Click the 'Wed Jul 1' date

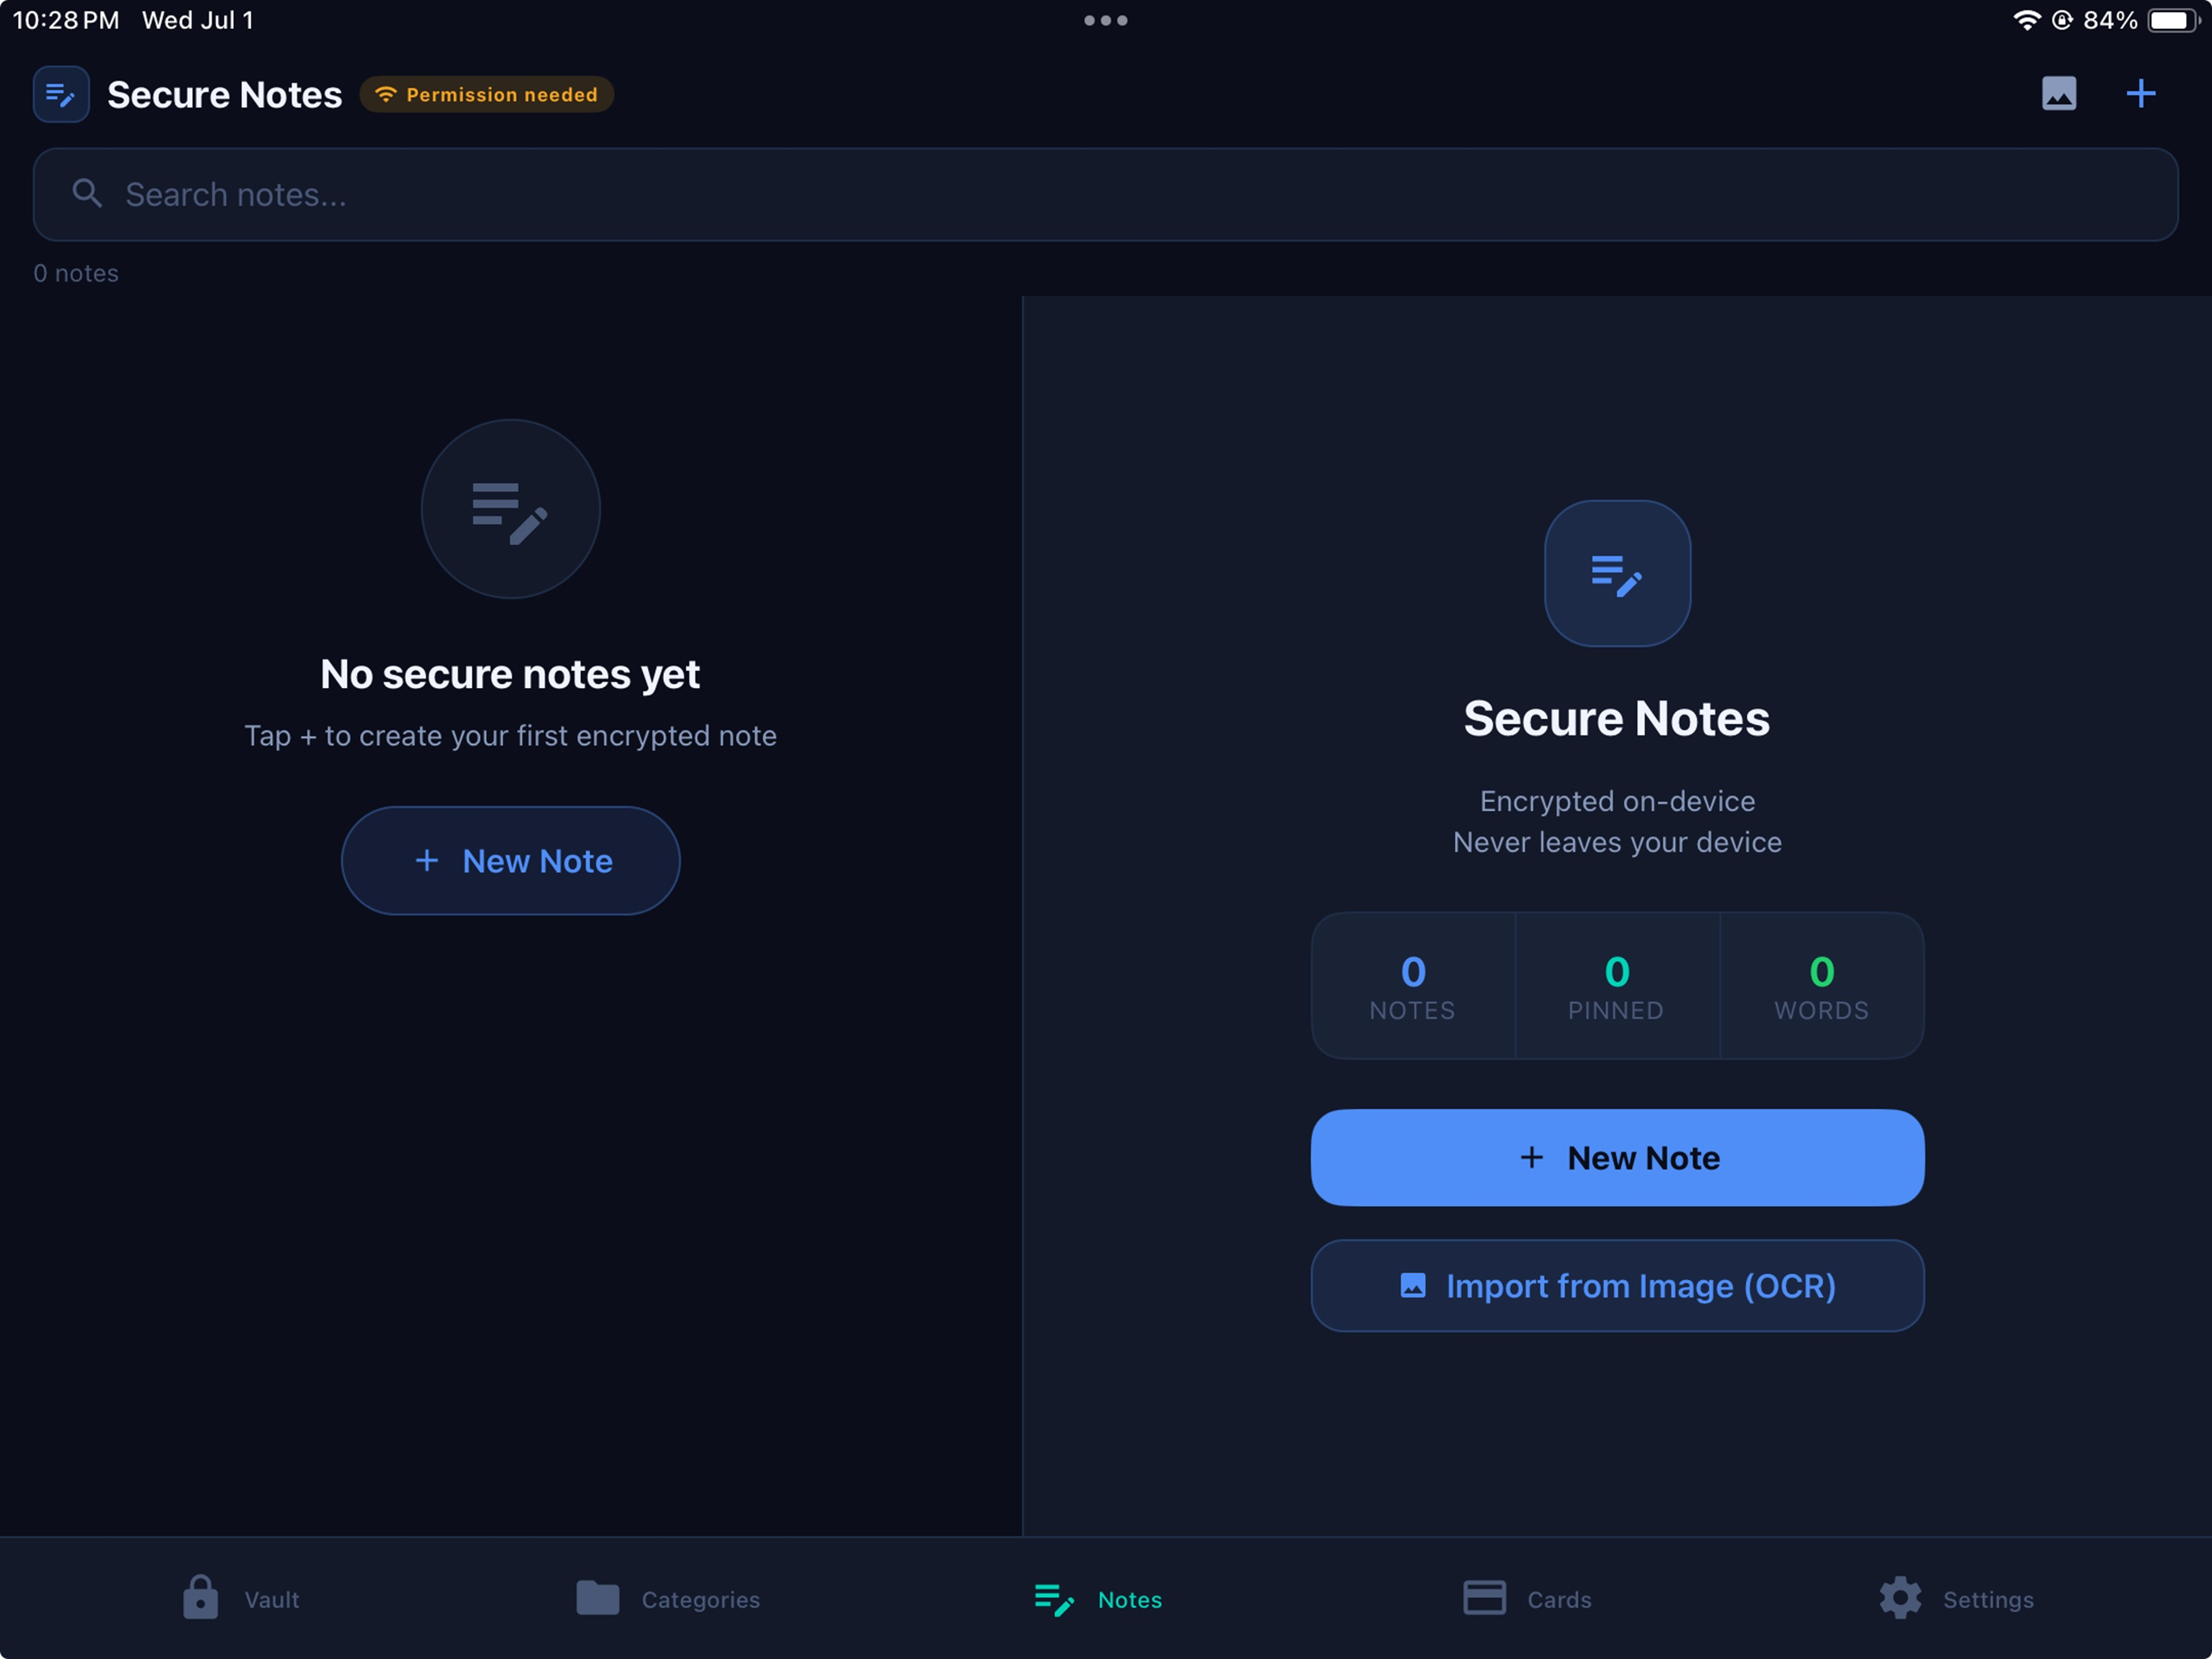click(198, 20)
